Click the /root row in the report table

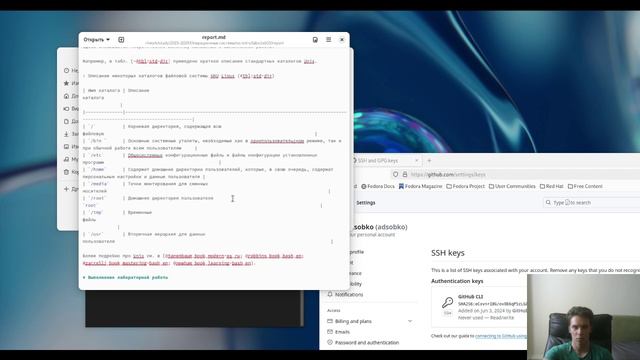[x=202, y=202]
